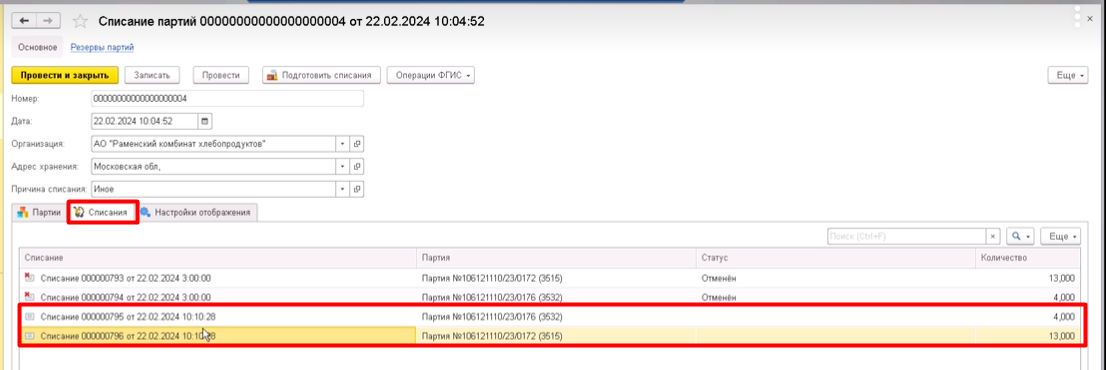Click the document icon of Списание 000000794
The image size is (1106, 370).
[x=30, y=297]
